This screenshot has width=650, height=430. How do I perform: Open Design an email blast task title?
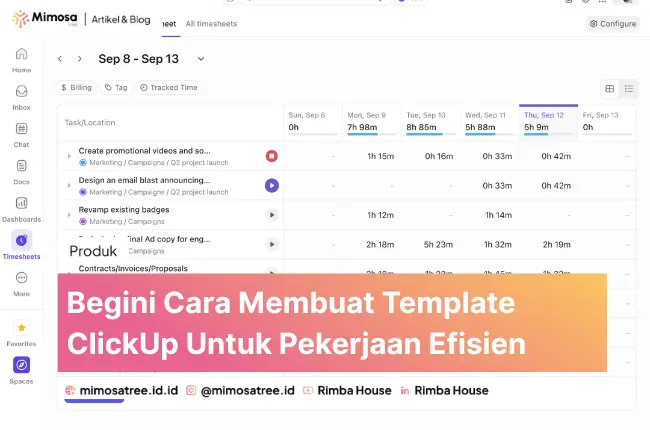(144, 180)
